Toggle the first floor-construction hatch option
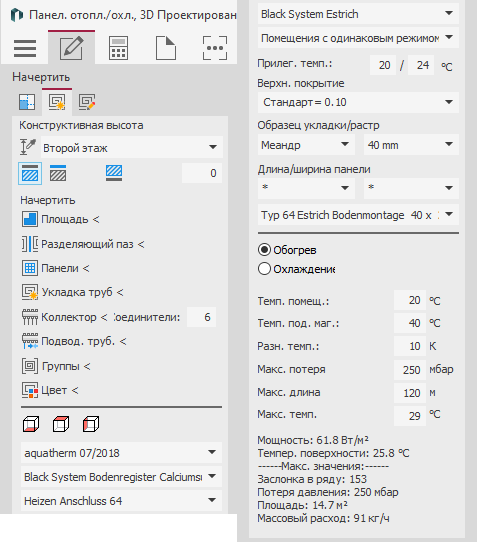 (30, 173)
